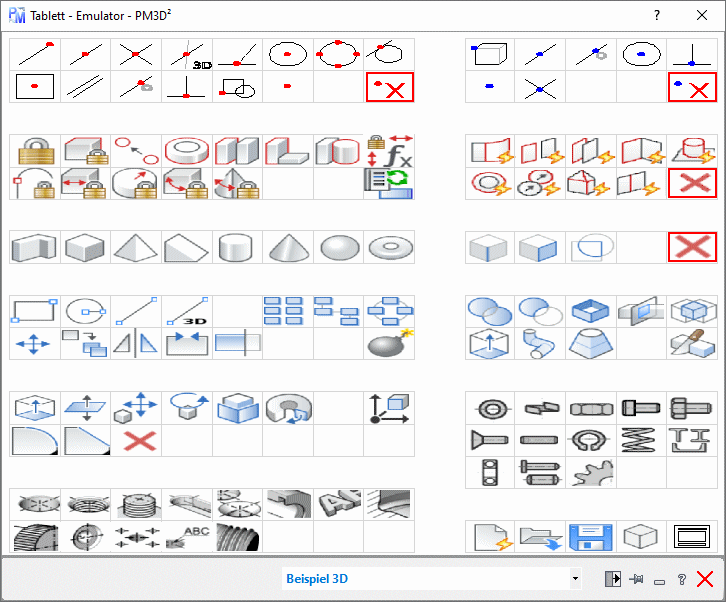Click the red X in the modify group
Viewport: 726px width, 602px height.
point(136,440)
